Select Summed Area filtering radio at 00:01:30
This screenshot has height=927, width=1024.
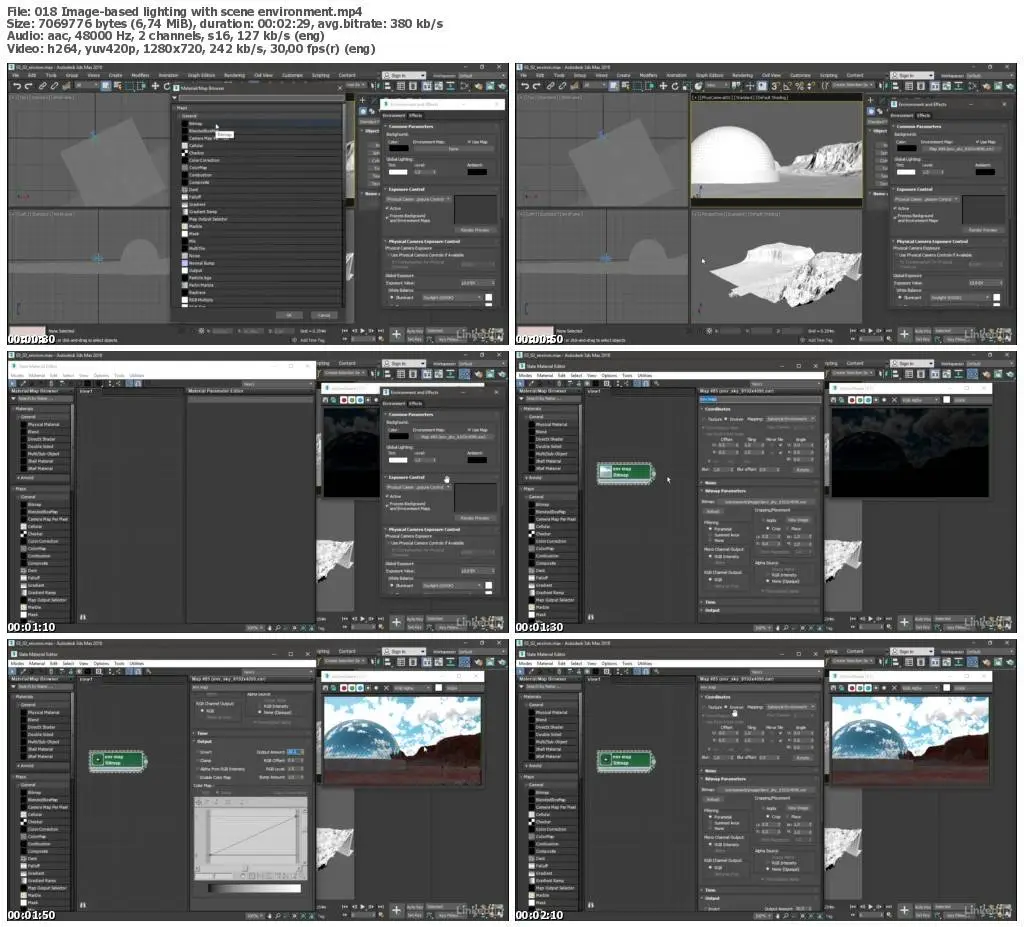[x=711, y=534]
